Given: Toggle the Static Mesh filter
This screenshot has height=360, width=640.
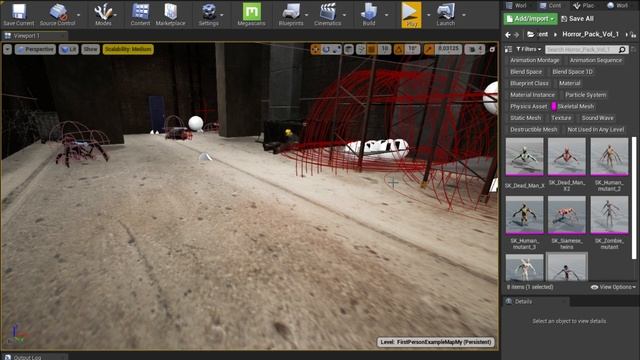Looking at the screenshot, I should point(525,118).
